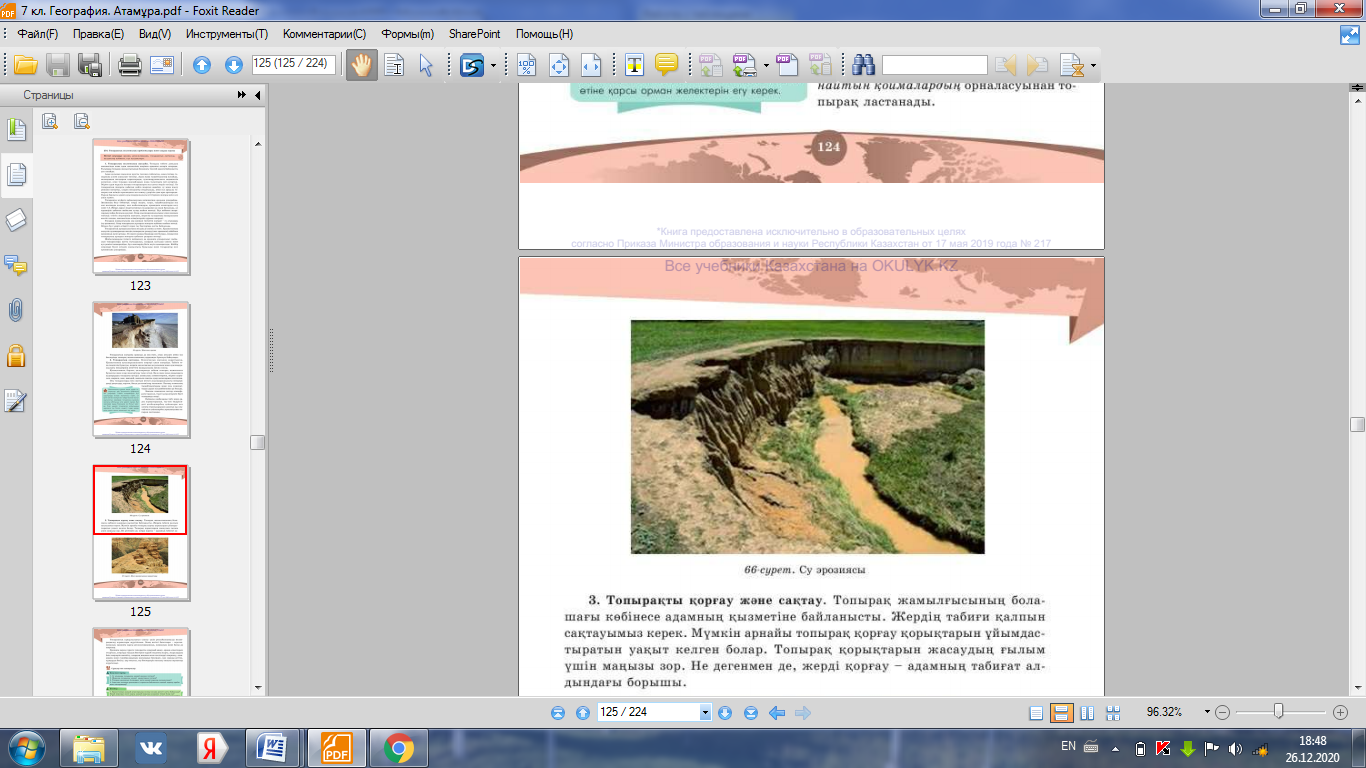Toggle full screen mode icon at top right
This screenshot has height=768, width=1366.
[x=1349, y=34]
